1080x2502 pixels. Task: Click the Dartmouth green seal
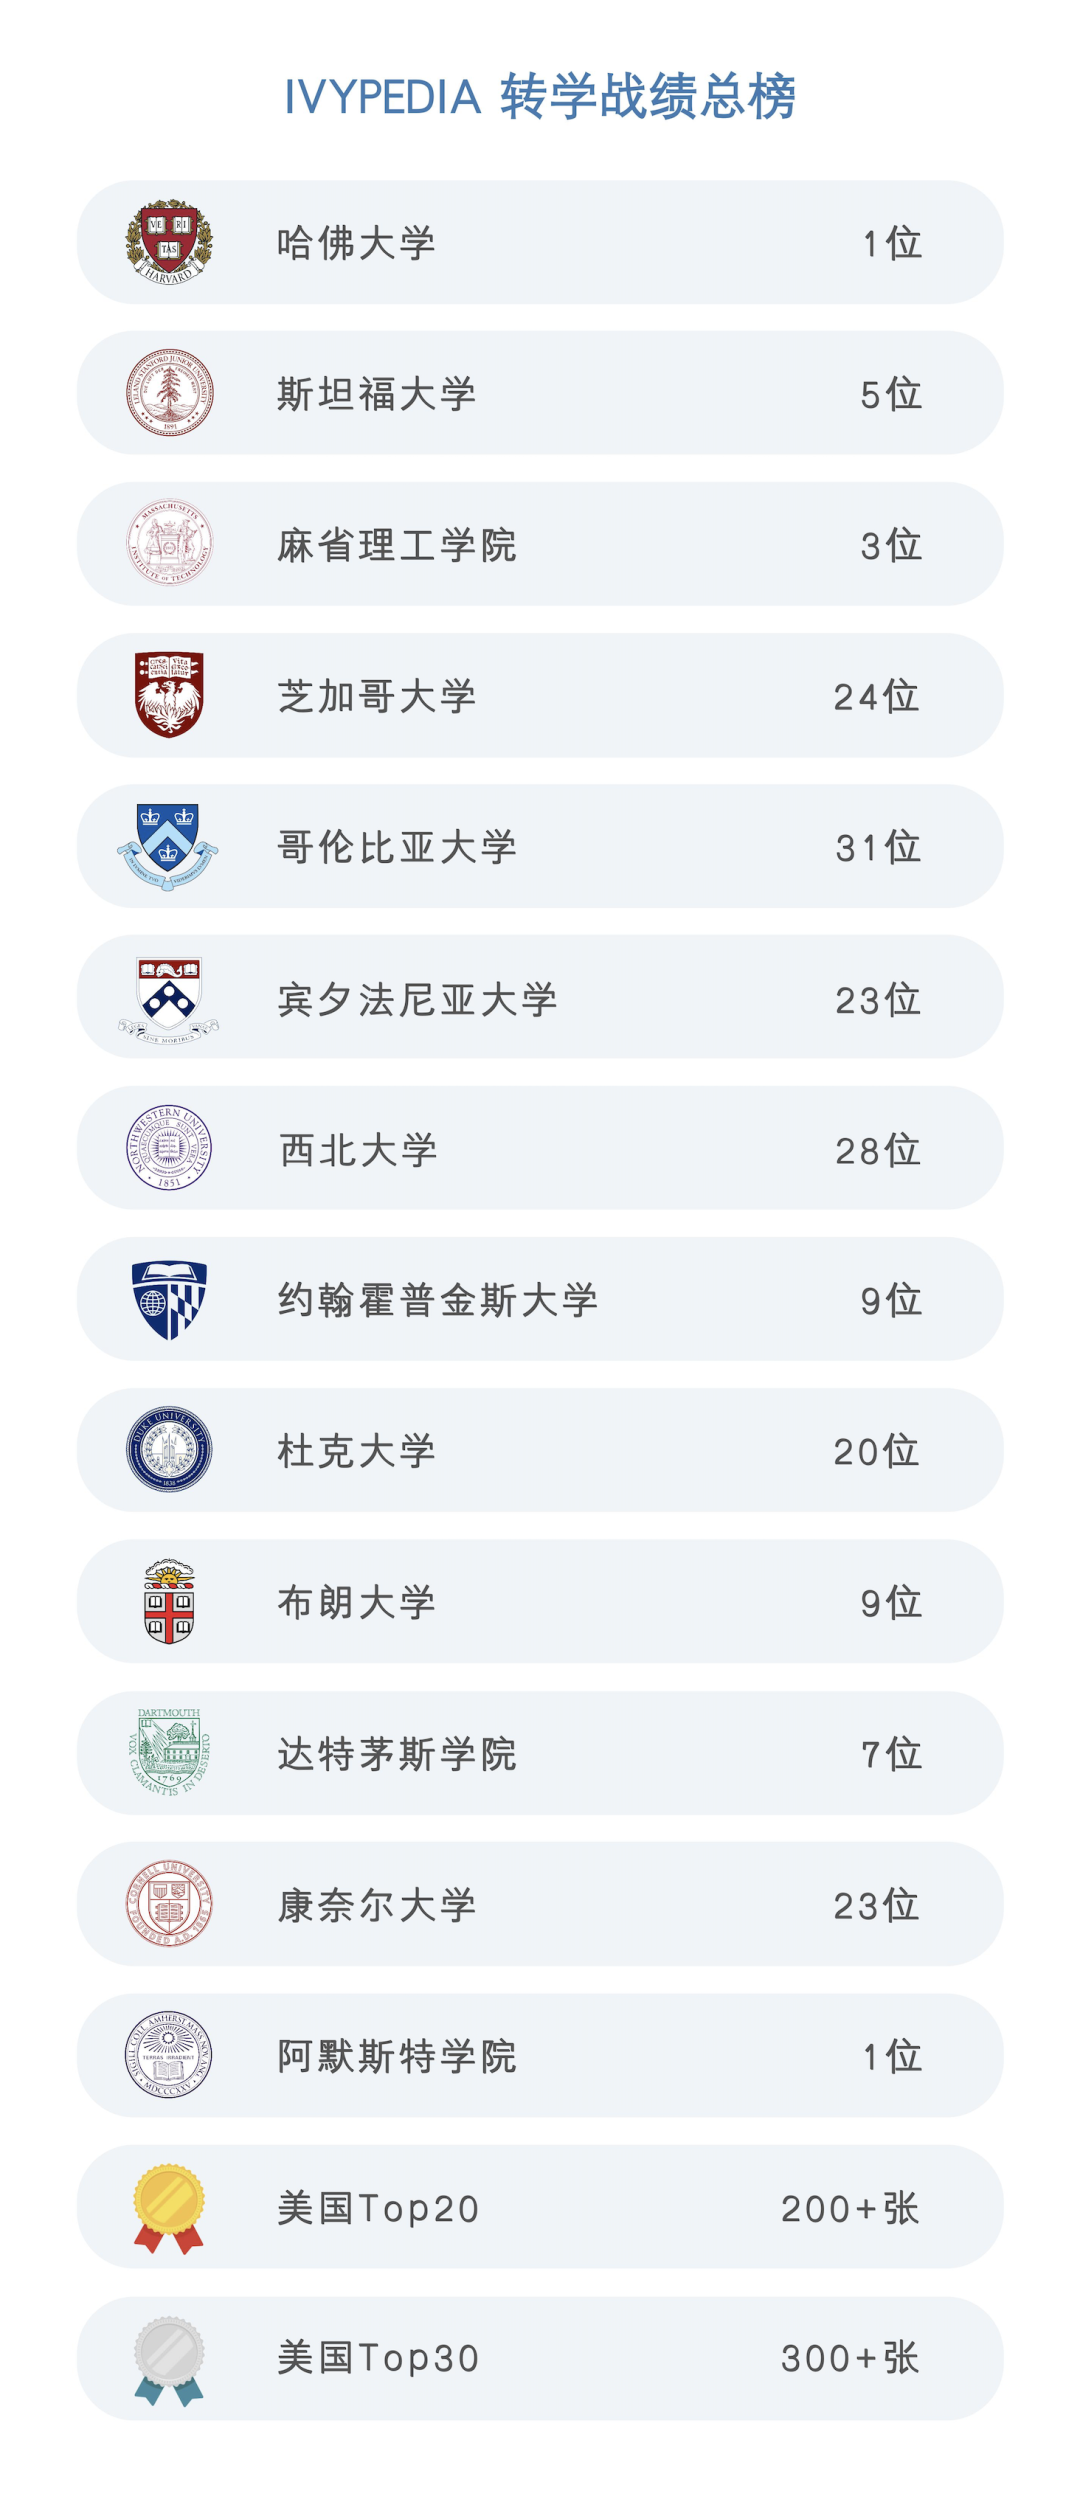tap(169, 1752)
